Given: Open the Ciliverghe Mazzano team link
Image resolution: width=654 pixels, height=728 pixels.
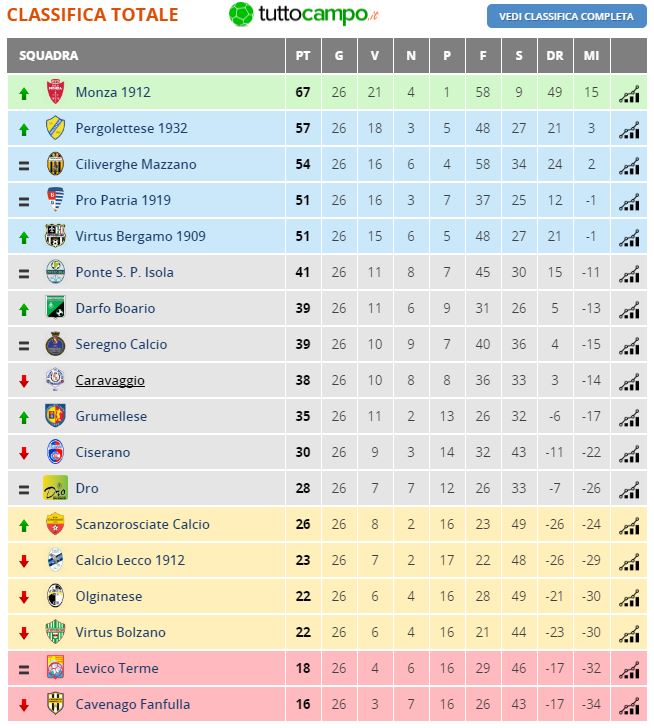Looking at the screenshot, I should (x=136, y=164).
